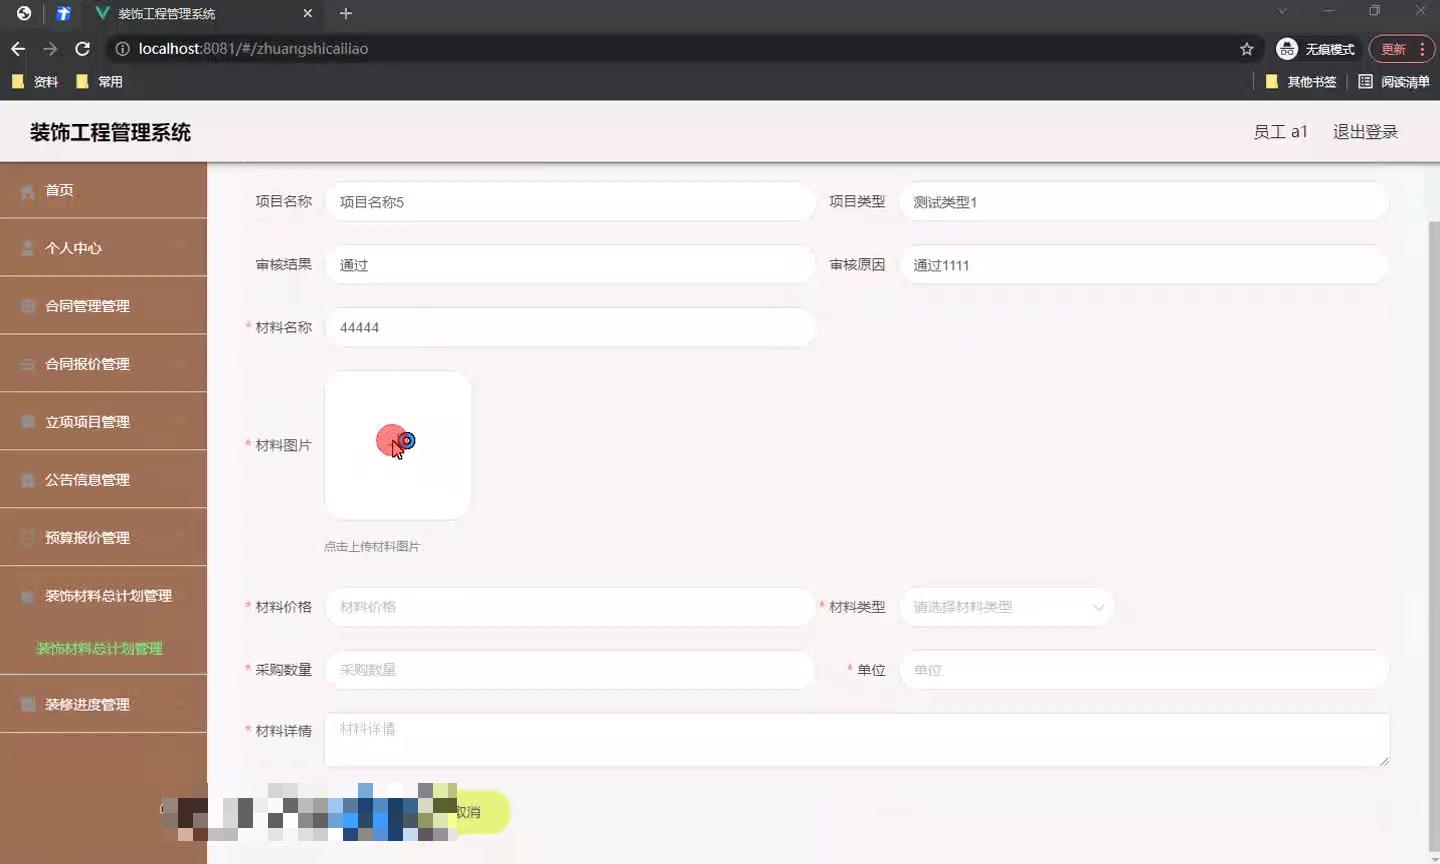The width and height of the screenshot is (1440, 864).
Task: Click the 材料图片 upload area
Action: click(397, 445)
